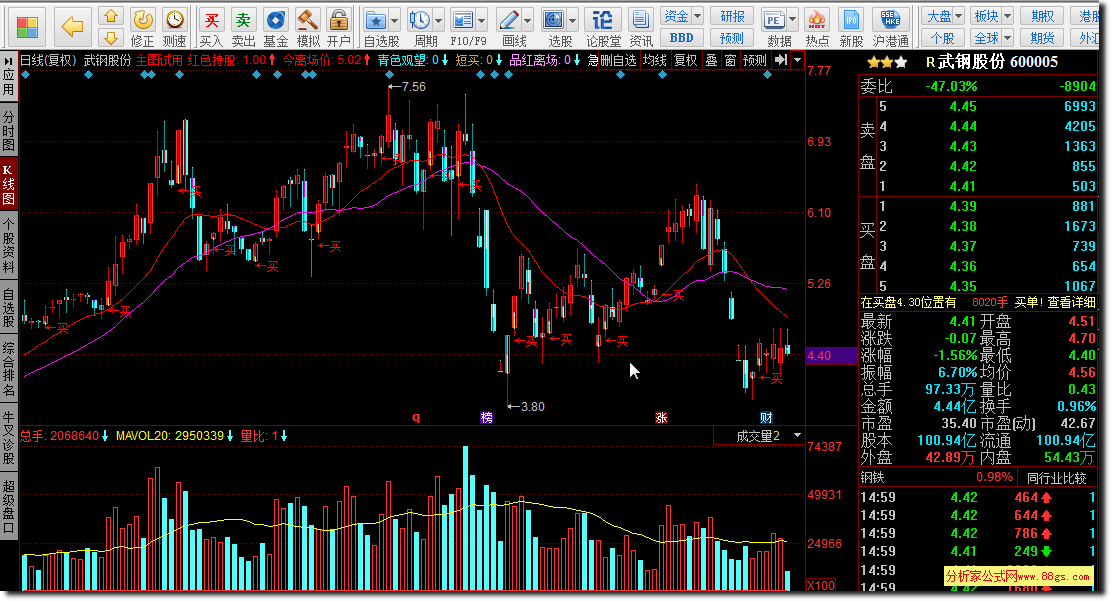This screenshot has width=1112, height=601.
Task: Toggle the 窗 window option
Action: [730, 60]
